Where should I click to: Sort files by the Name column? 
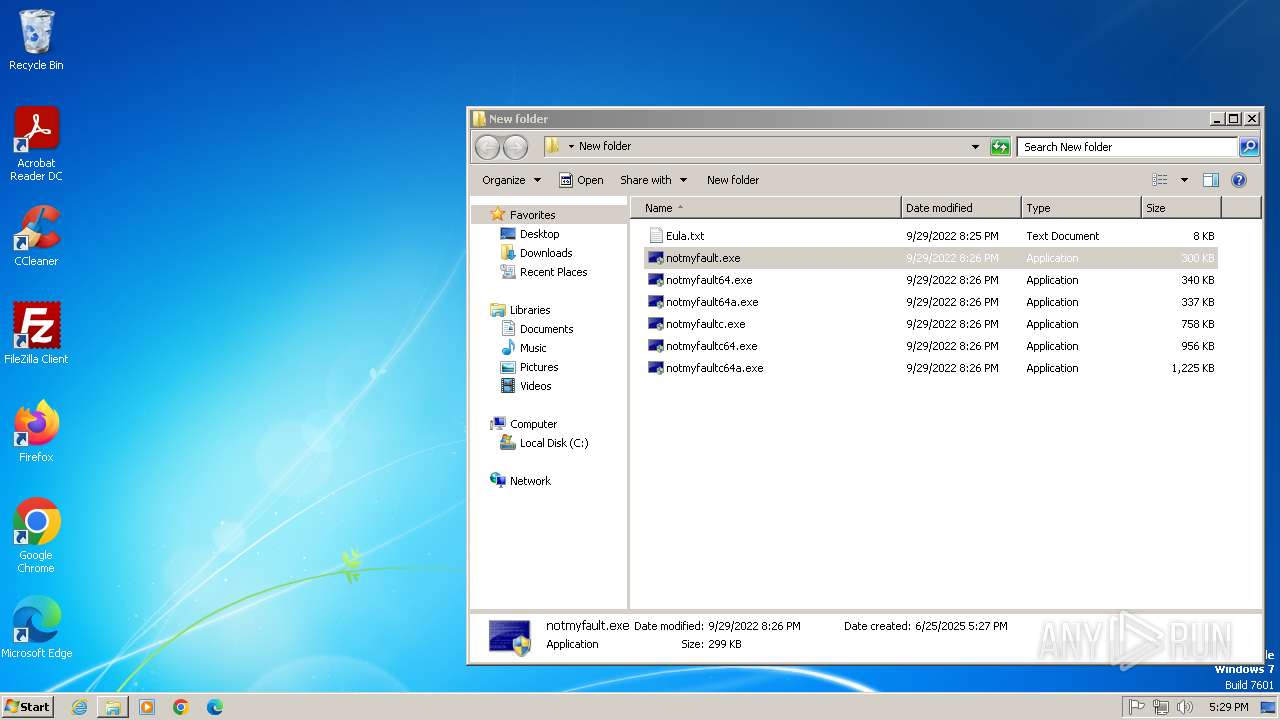pos(766,208)
